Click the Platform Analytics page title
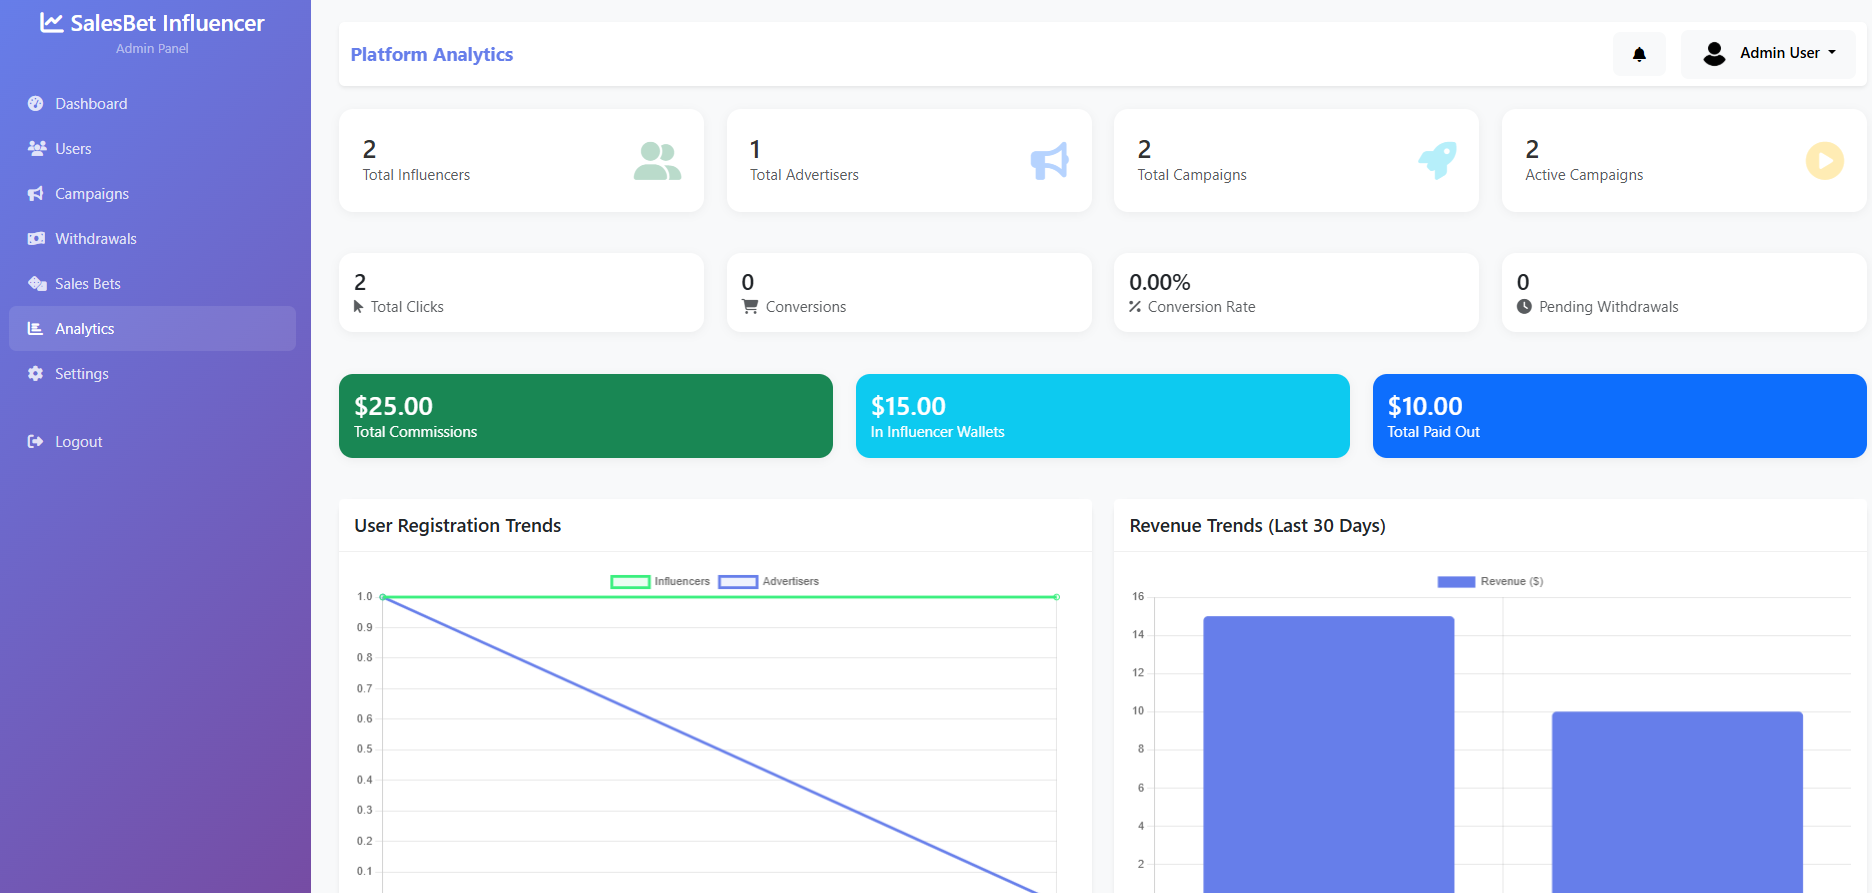 [432, 55]
